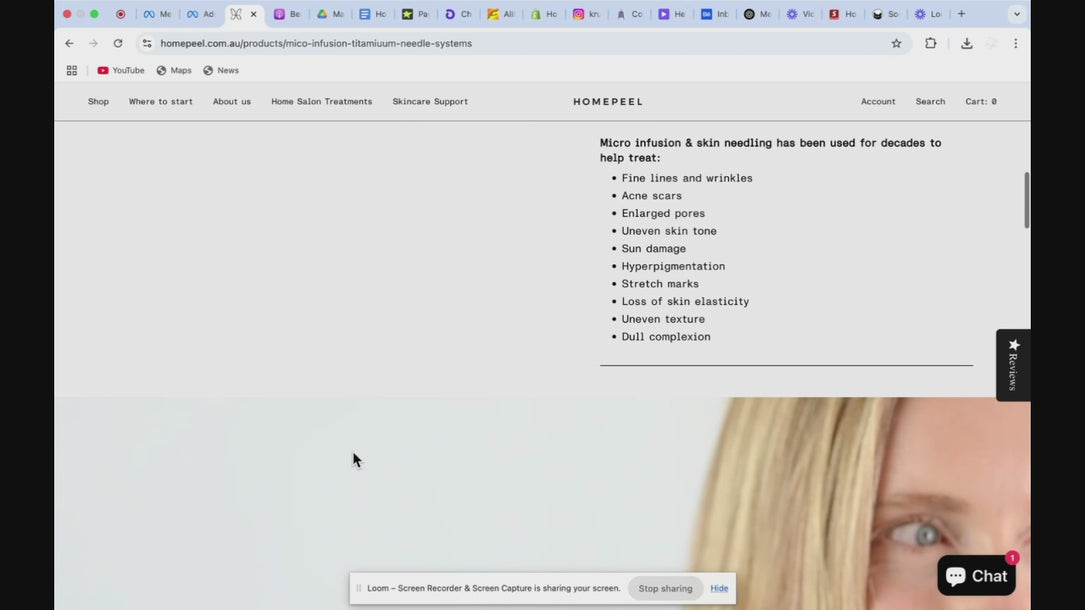The height and width of the screenshot is (610, 1085).
Task: Switch to the 'Be' tab
Action: pyautogui.click(x=287, y=14)
